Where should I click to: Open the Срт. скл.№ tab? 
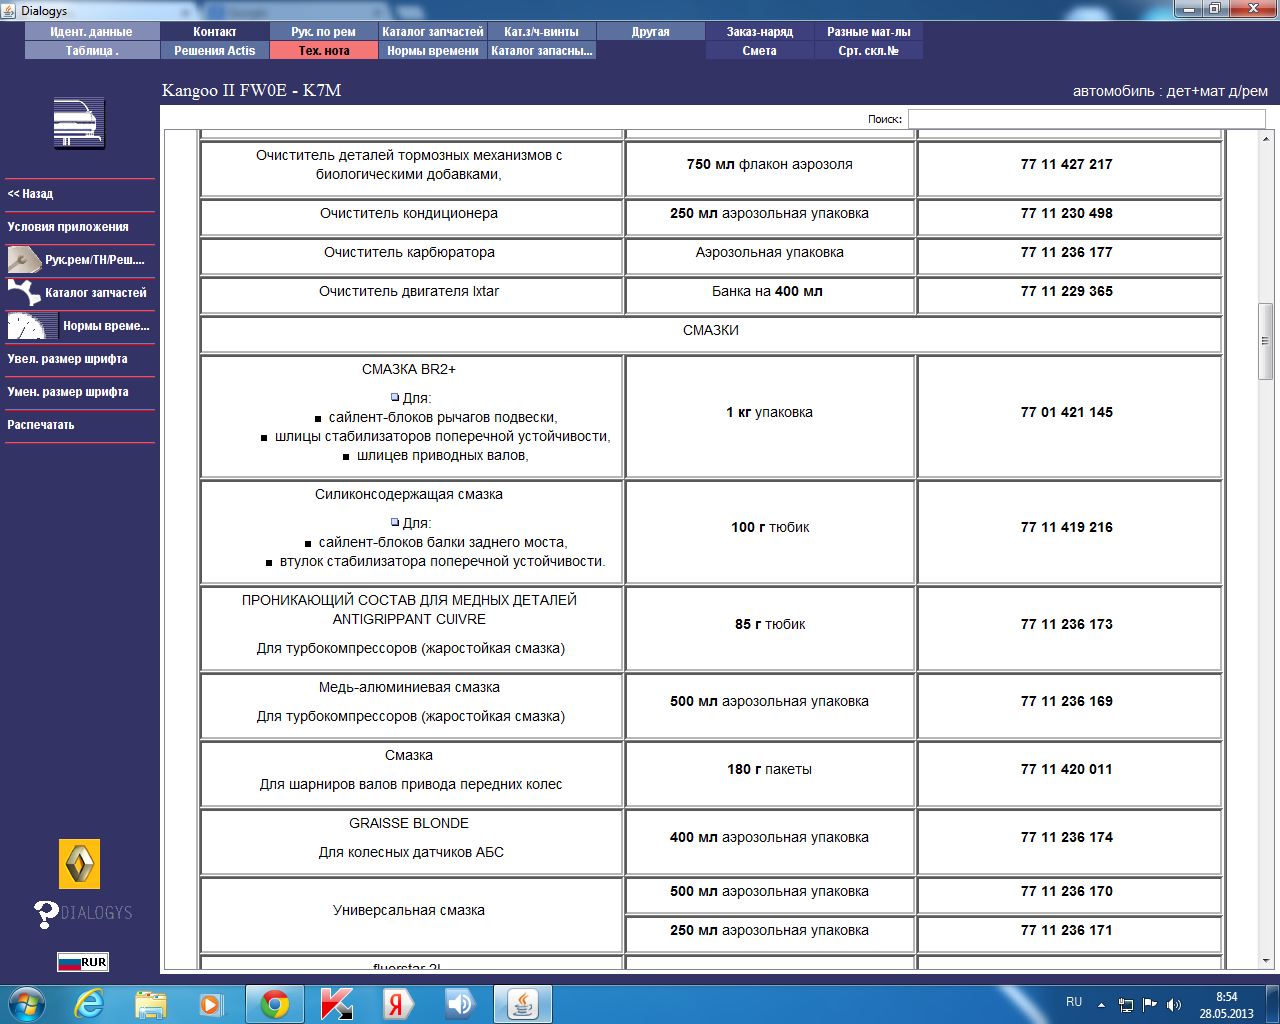coord(869,51)
